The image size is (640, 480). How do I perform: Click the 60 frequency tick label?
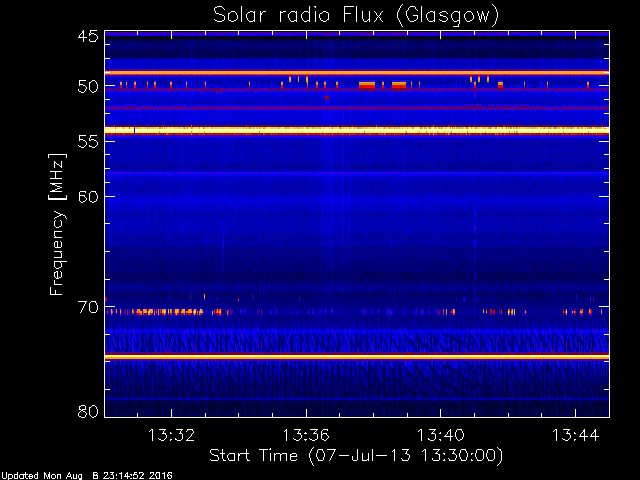[x=88, y=197]
